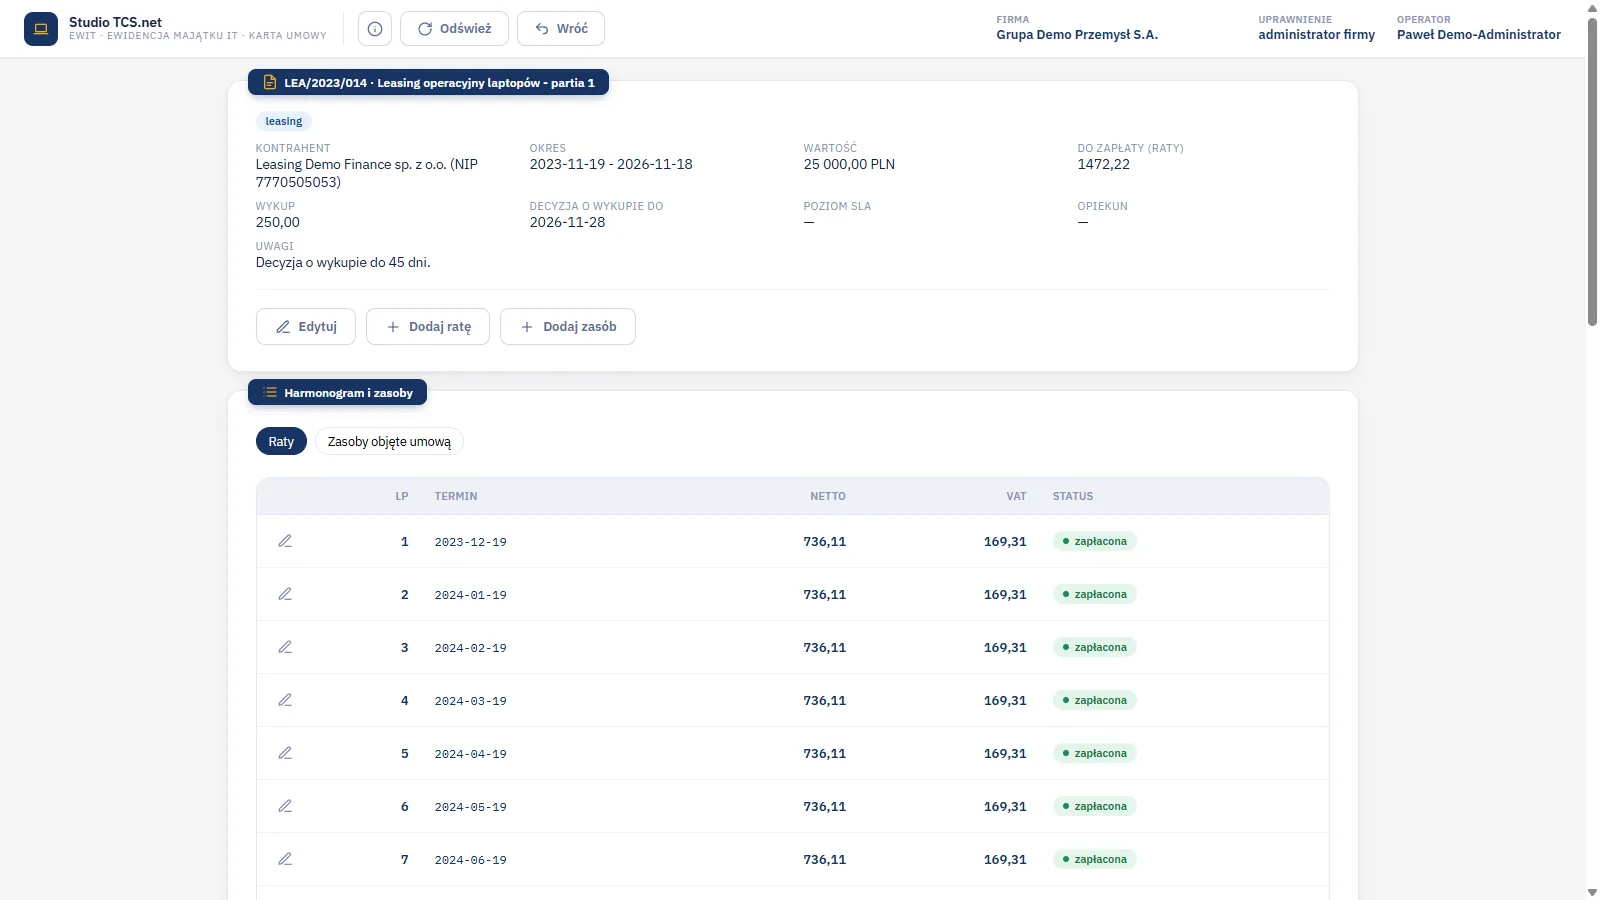Select the Raty tab
1600x900 pixels.
[x=281, y=441]
